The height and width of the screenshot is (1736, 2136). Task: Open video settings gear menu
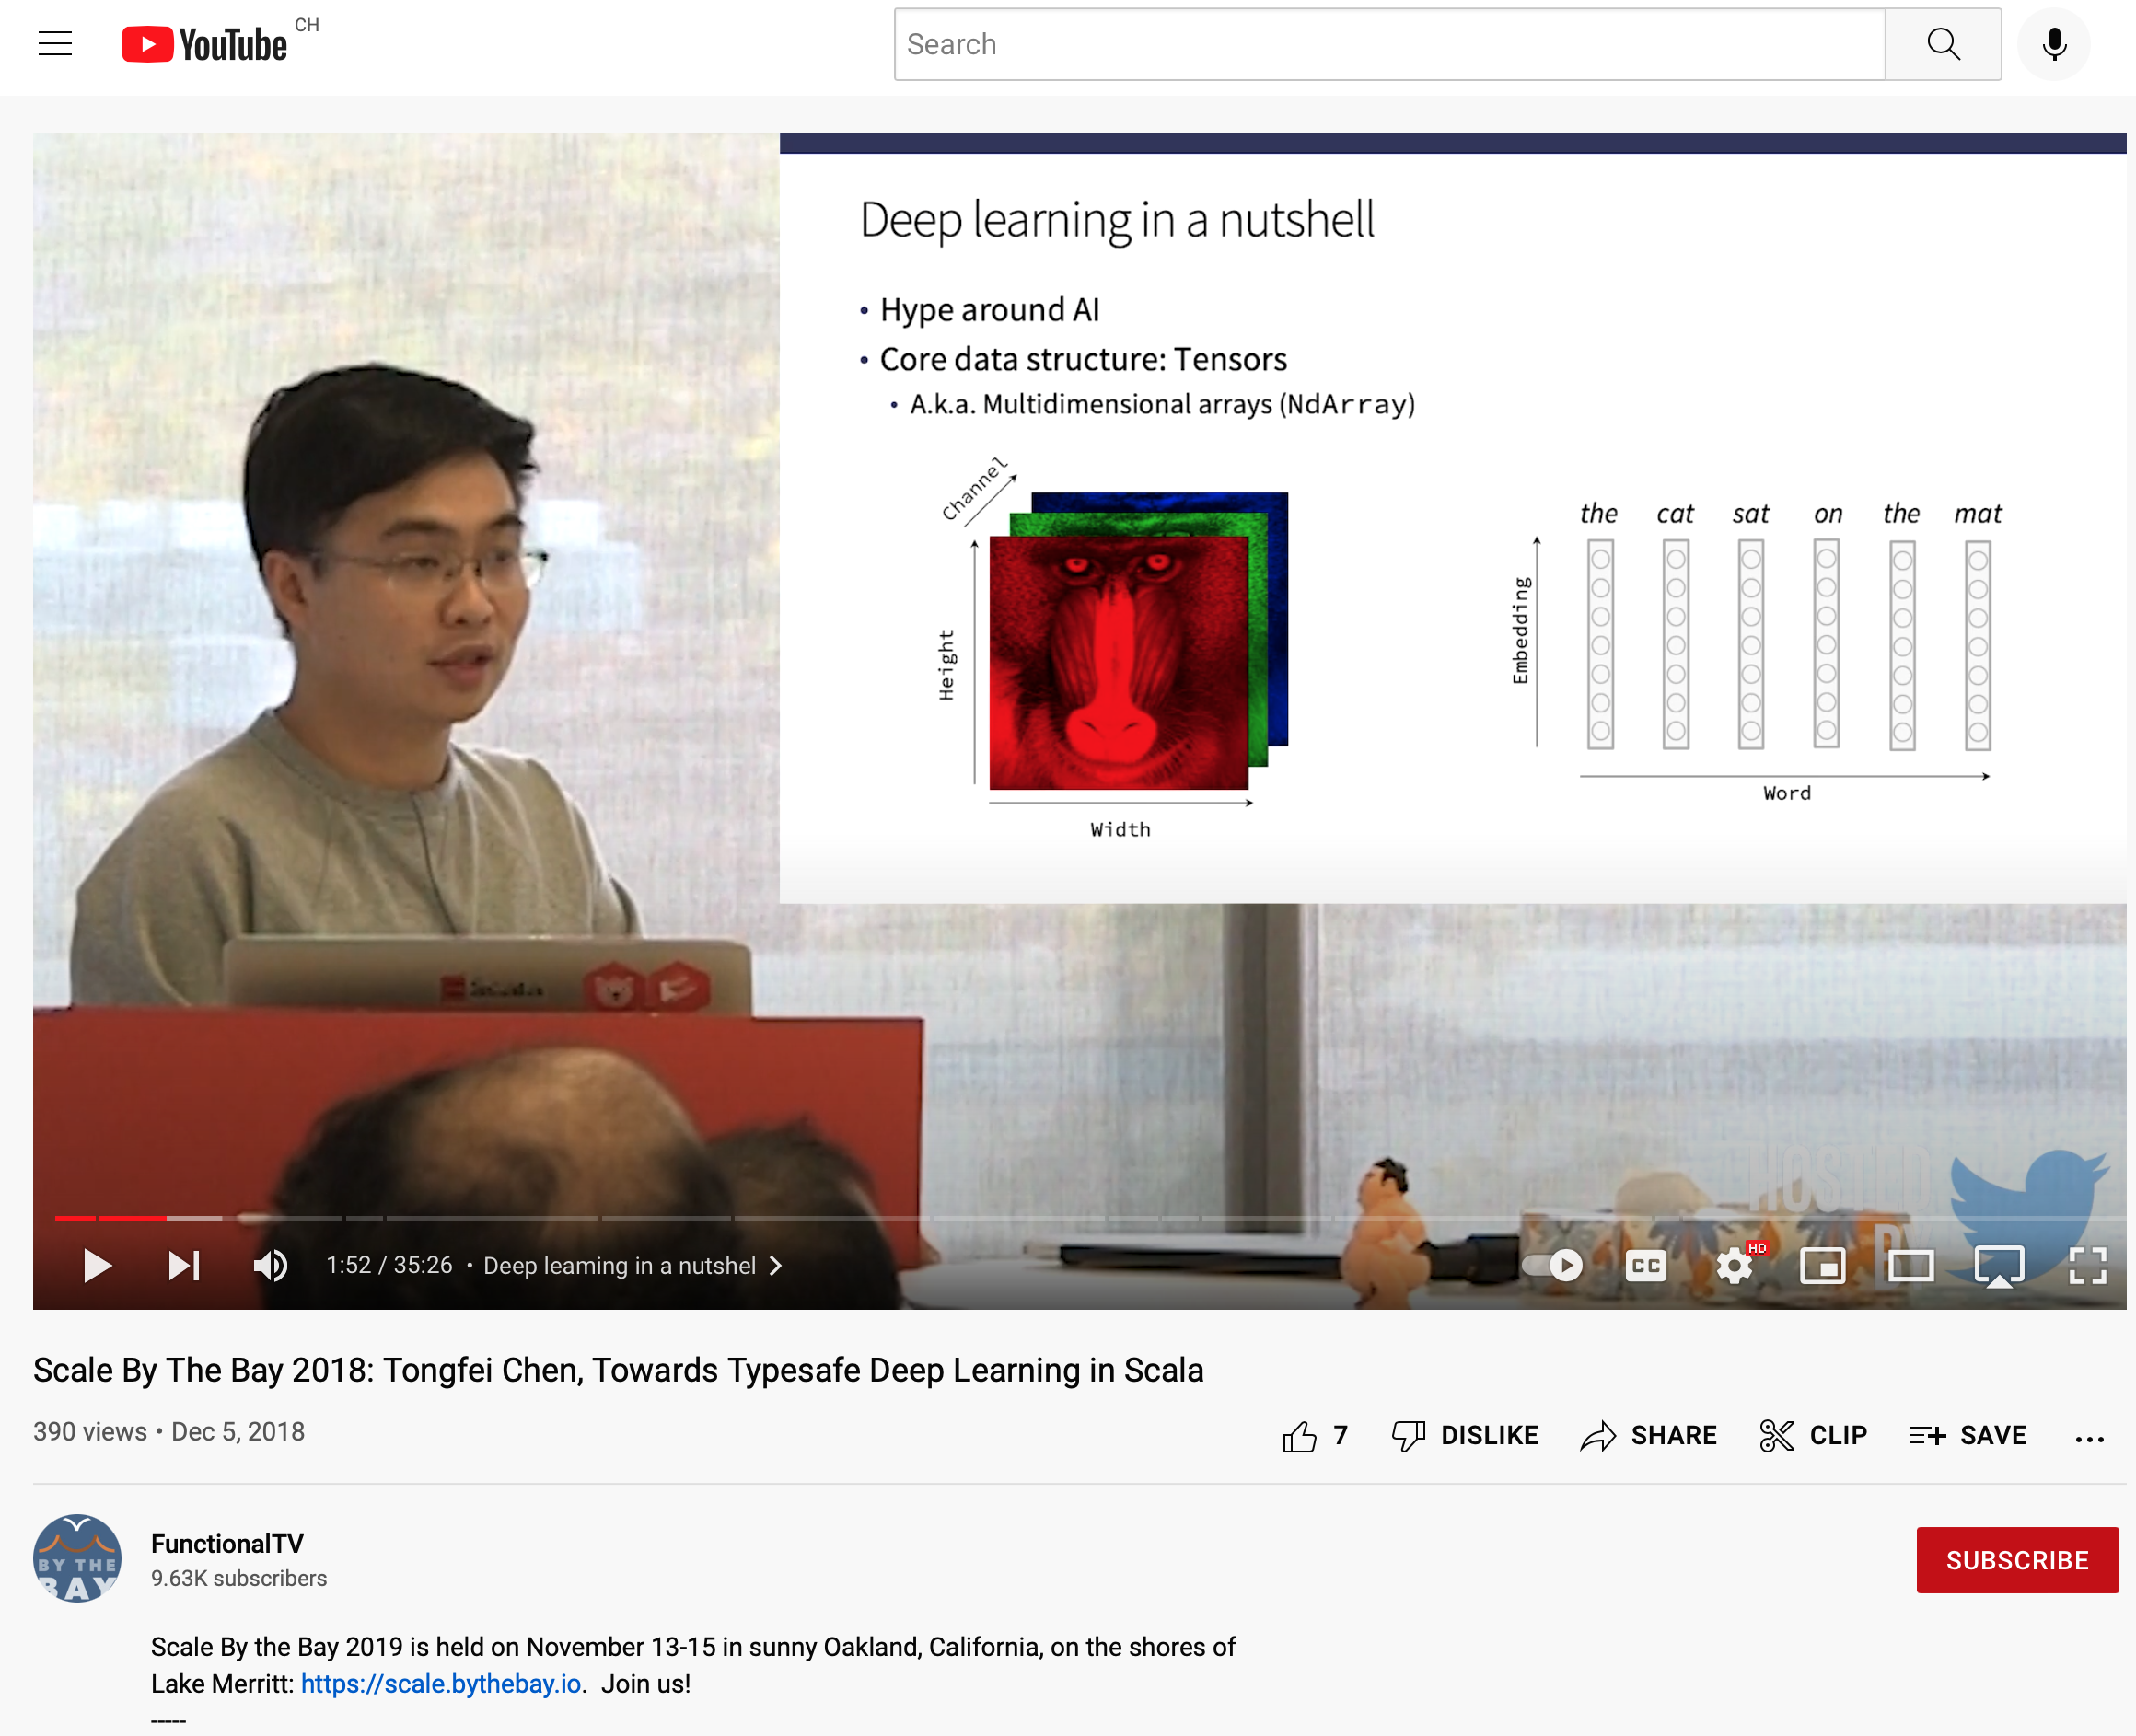[x=1734, y=1266]
